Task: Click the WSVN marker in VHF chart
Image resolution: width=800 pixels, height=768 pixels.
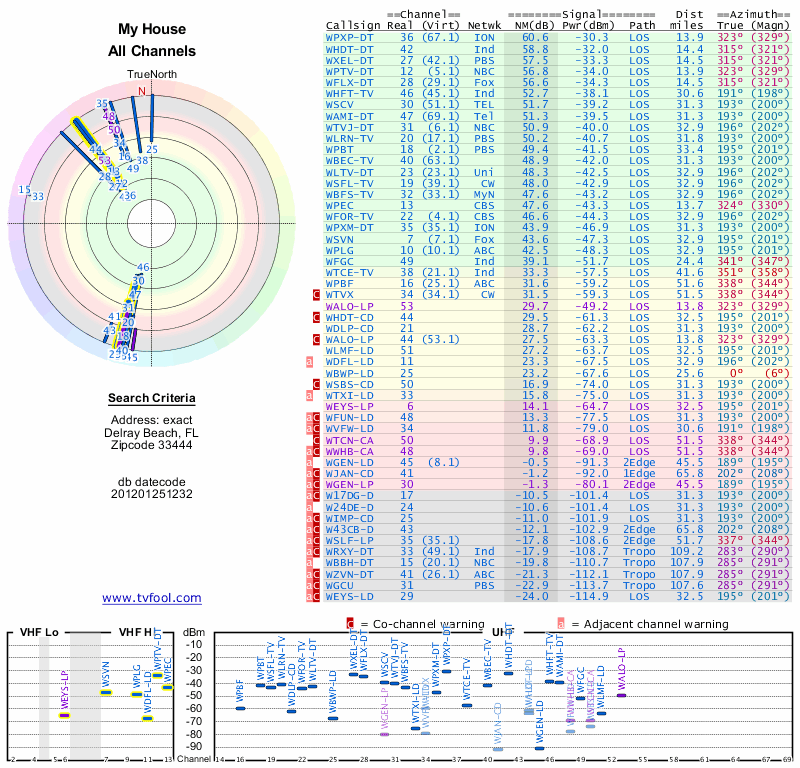Action: pyautogui.click(x=106, y=692)
